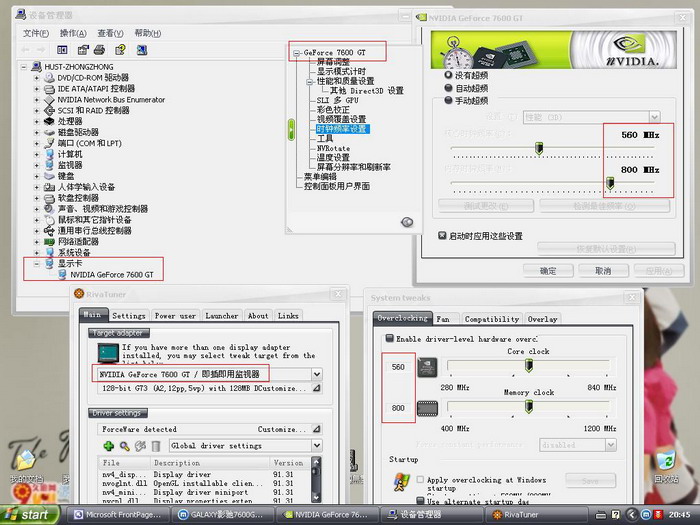The width and height of the screenshot is (700, 525).
Task: Collapse the GeForce 7600 GT tree node
Action: pyautogui.click(x=296, y=53)
